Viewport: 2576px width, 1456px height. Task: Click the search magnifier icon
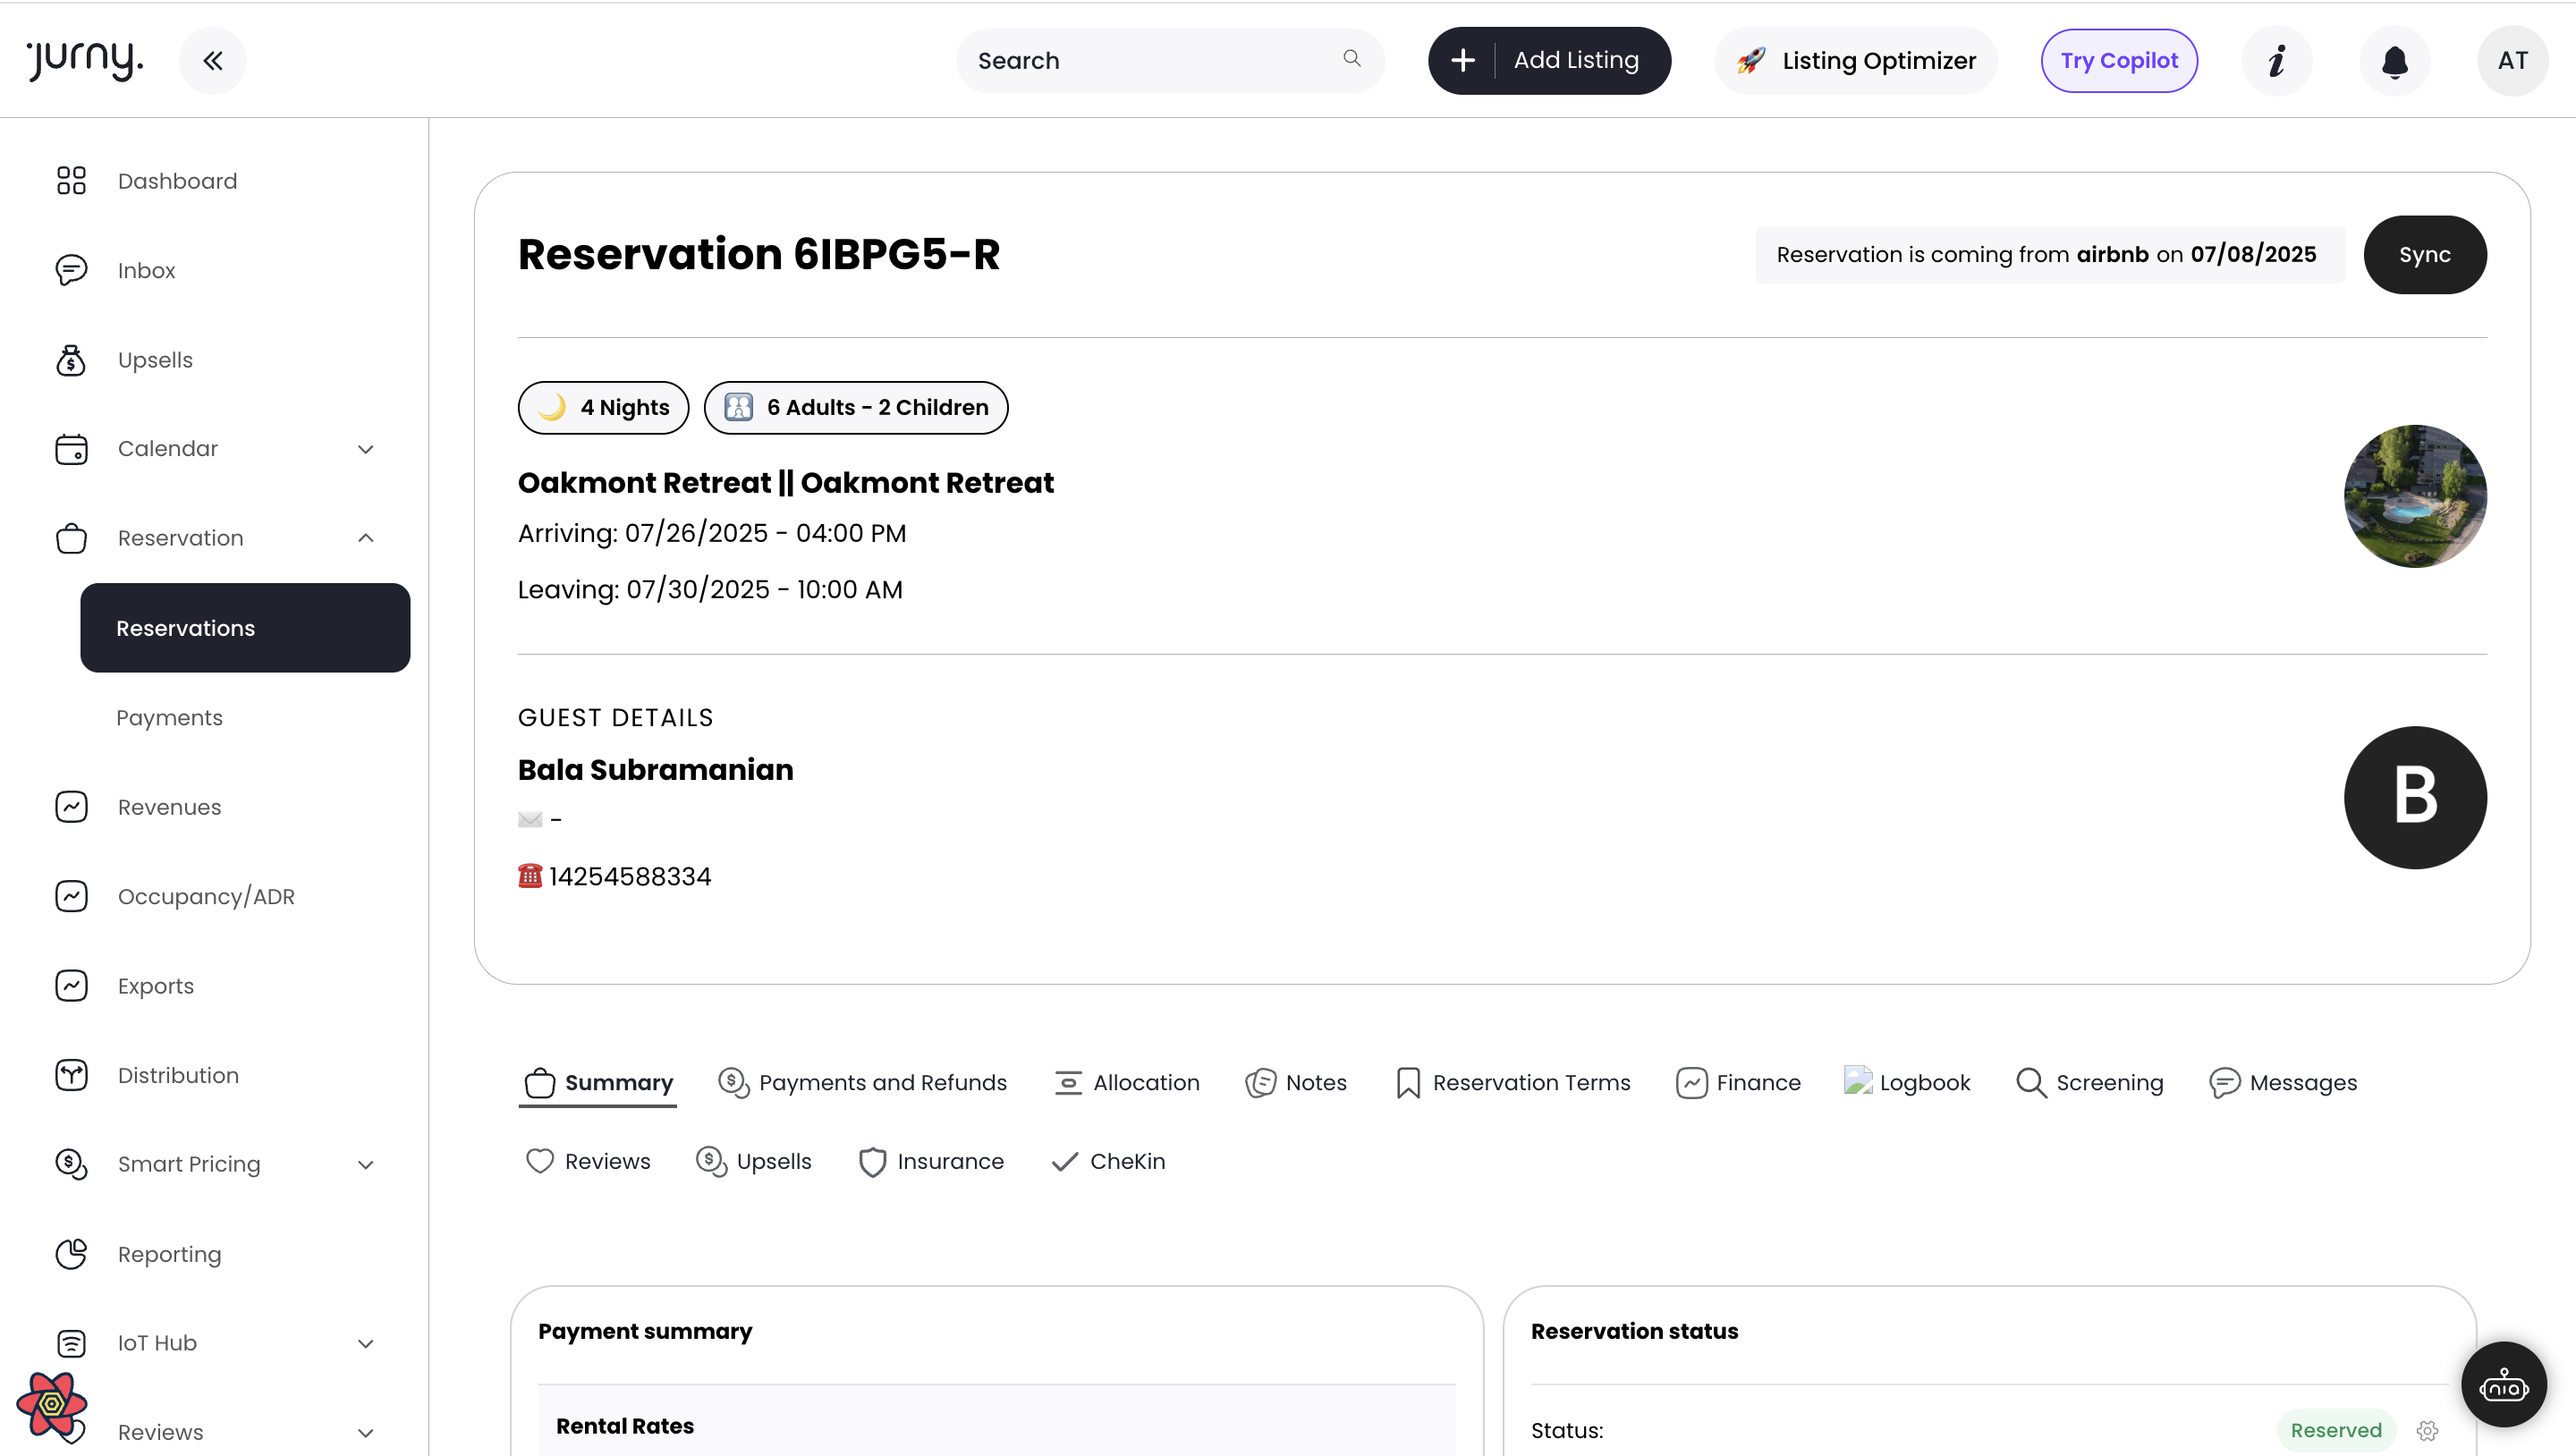[1352, 59]
